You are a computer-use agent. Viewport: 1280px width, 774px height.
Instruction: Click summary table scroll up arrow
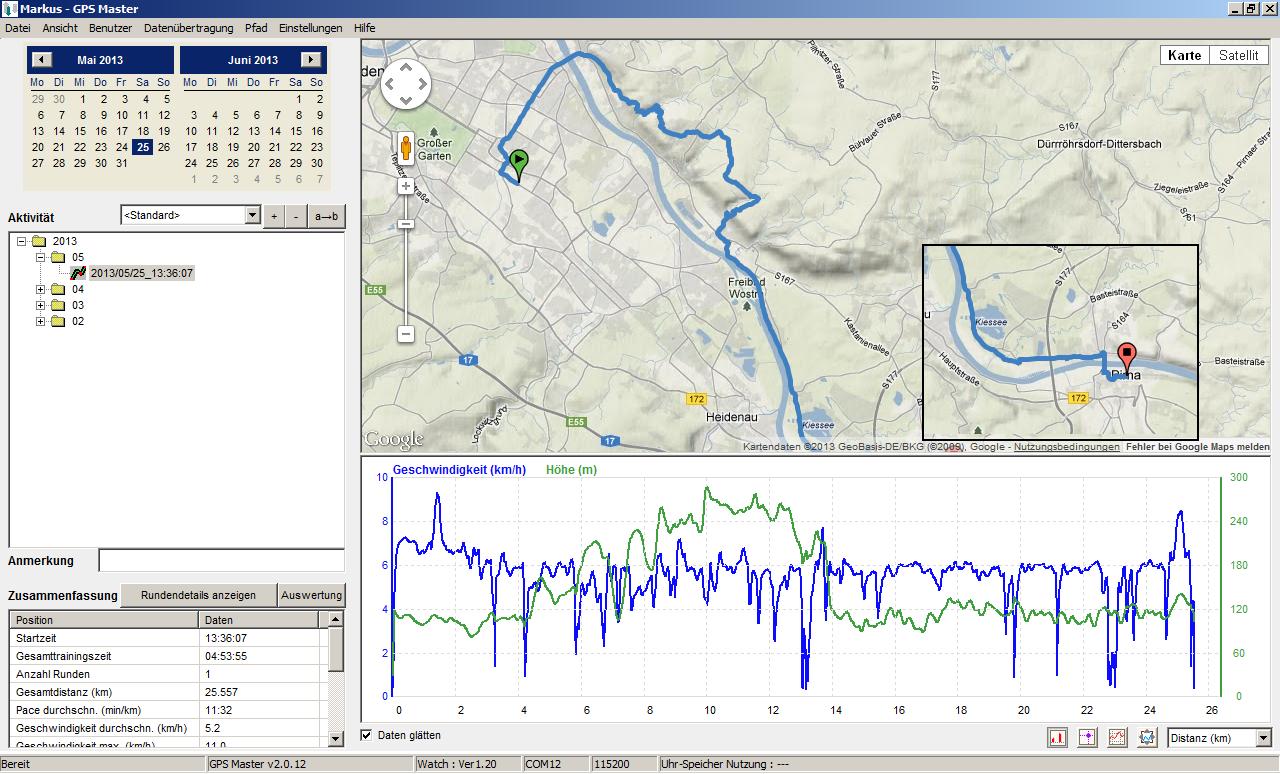pyautogui.click(x=336, y=620)
